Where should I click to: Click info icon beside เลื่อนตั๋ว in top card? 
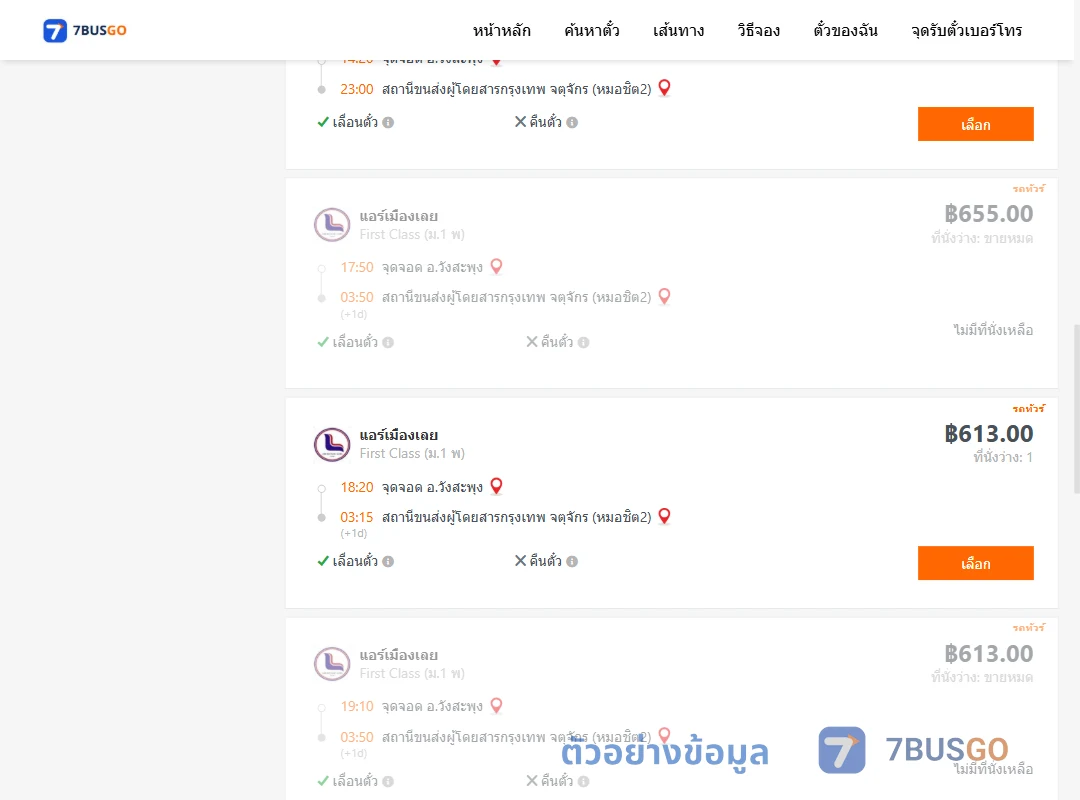(388, 123)
